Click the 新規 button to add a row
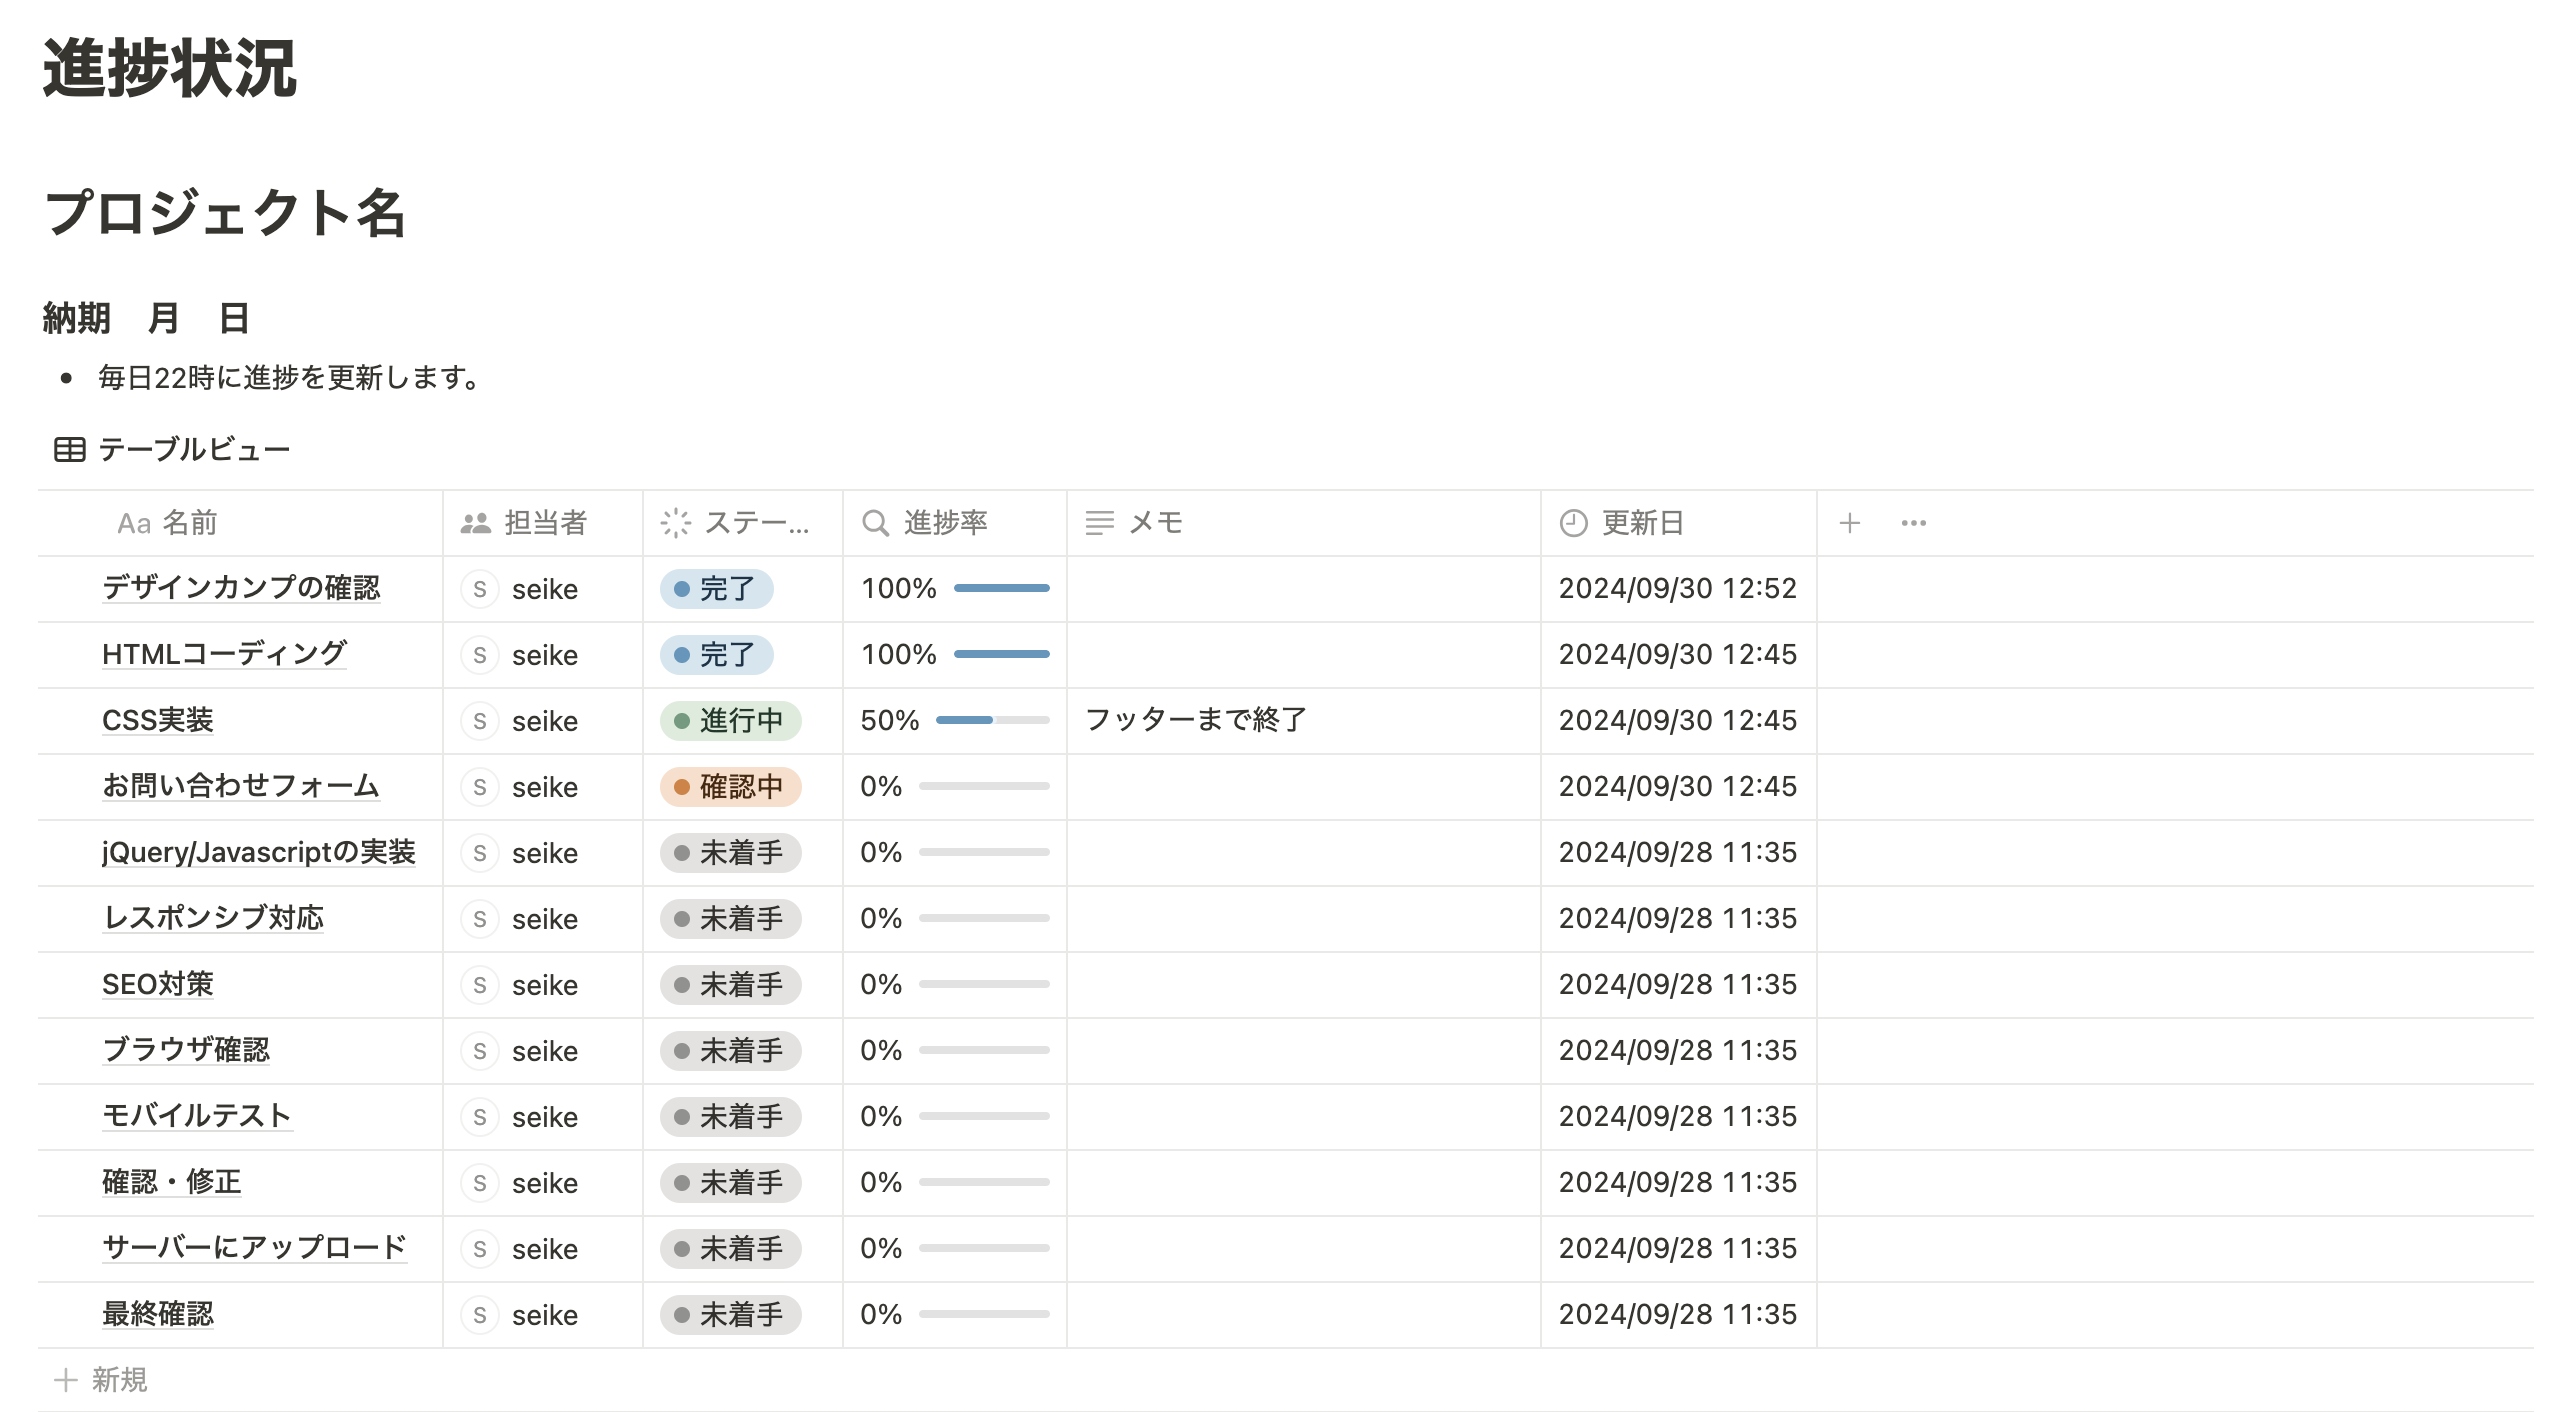 tap(100, 1379)
